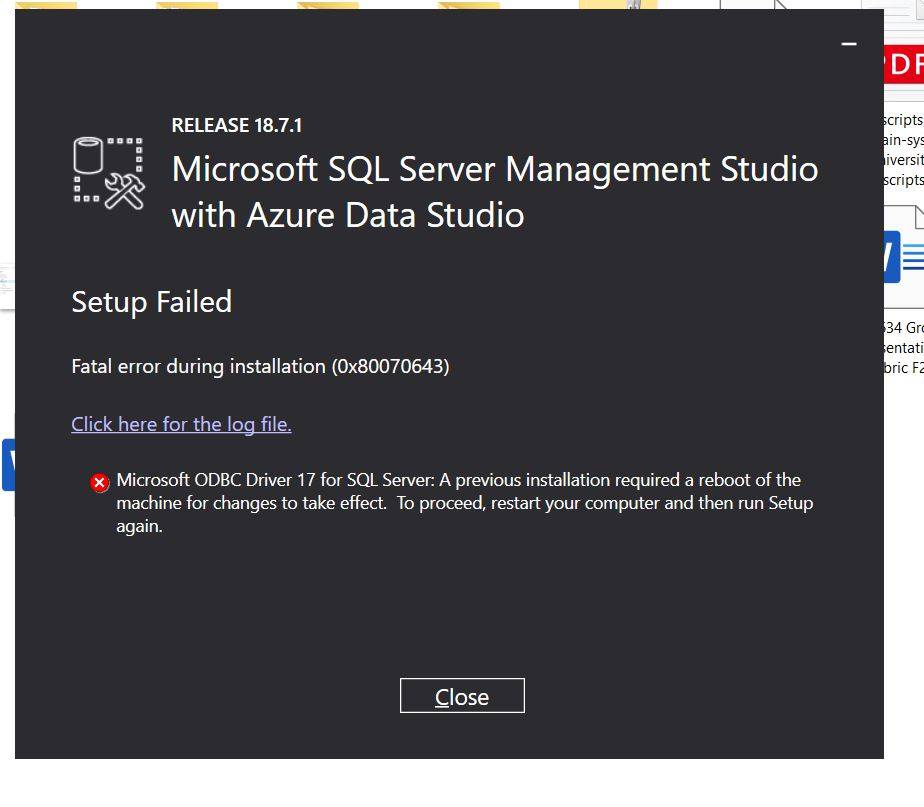Click the 'RELEASE 18.7.1' version label
The image size is (924, 807).
[x=237, y=125]
